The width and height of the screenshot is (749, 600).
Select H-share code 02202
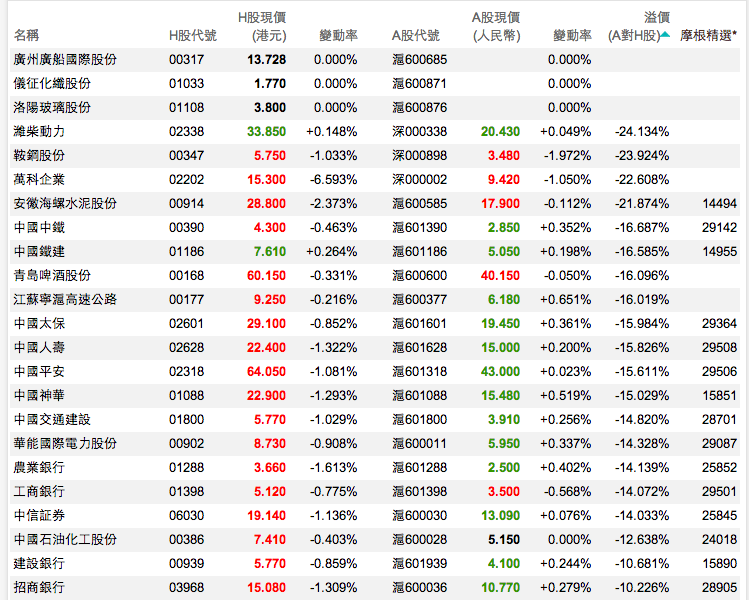(186, 180)
